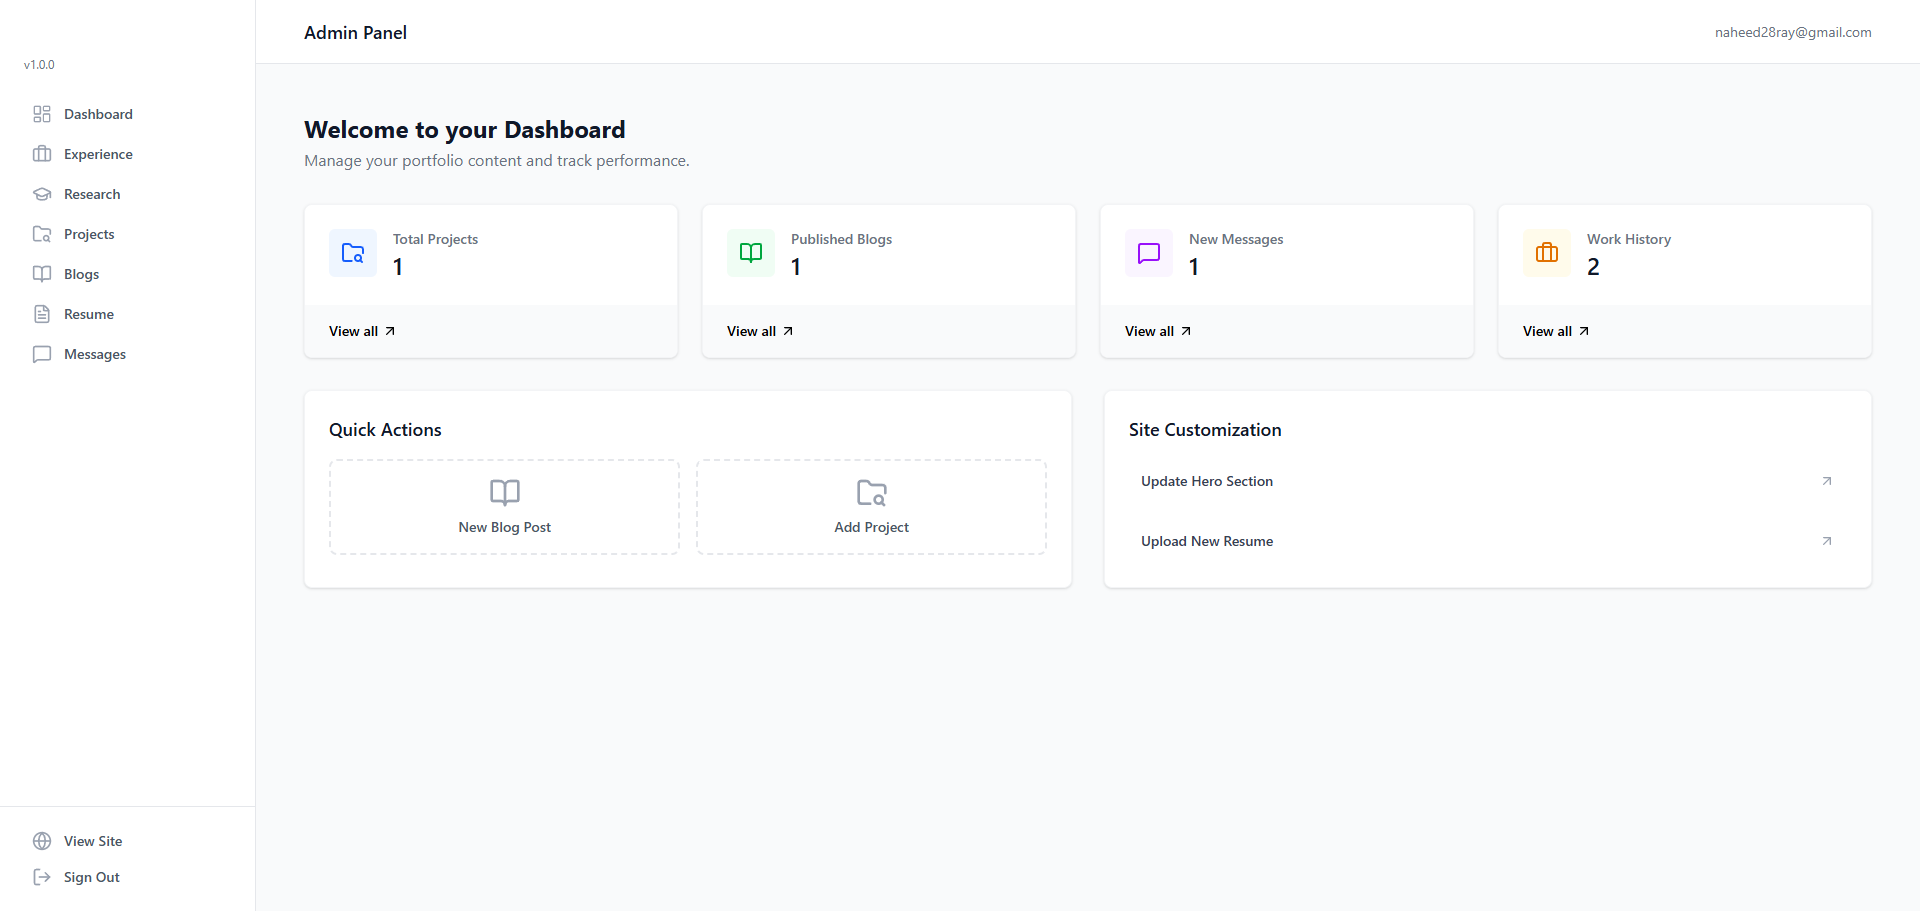This screenshot has width=1920, height=911.
Task: Click the Published Blogs green book icon
Action: [x=750, y=253]
